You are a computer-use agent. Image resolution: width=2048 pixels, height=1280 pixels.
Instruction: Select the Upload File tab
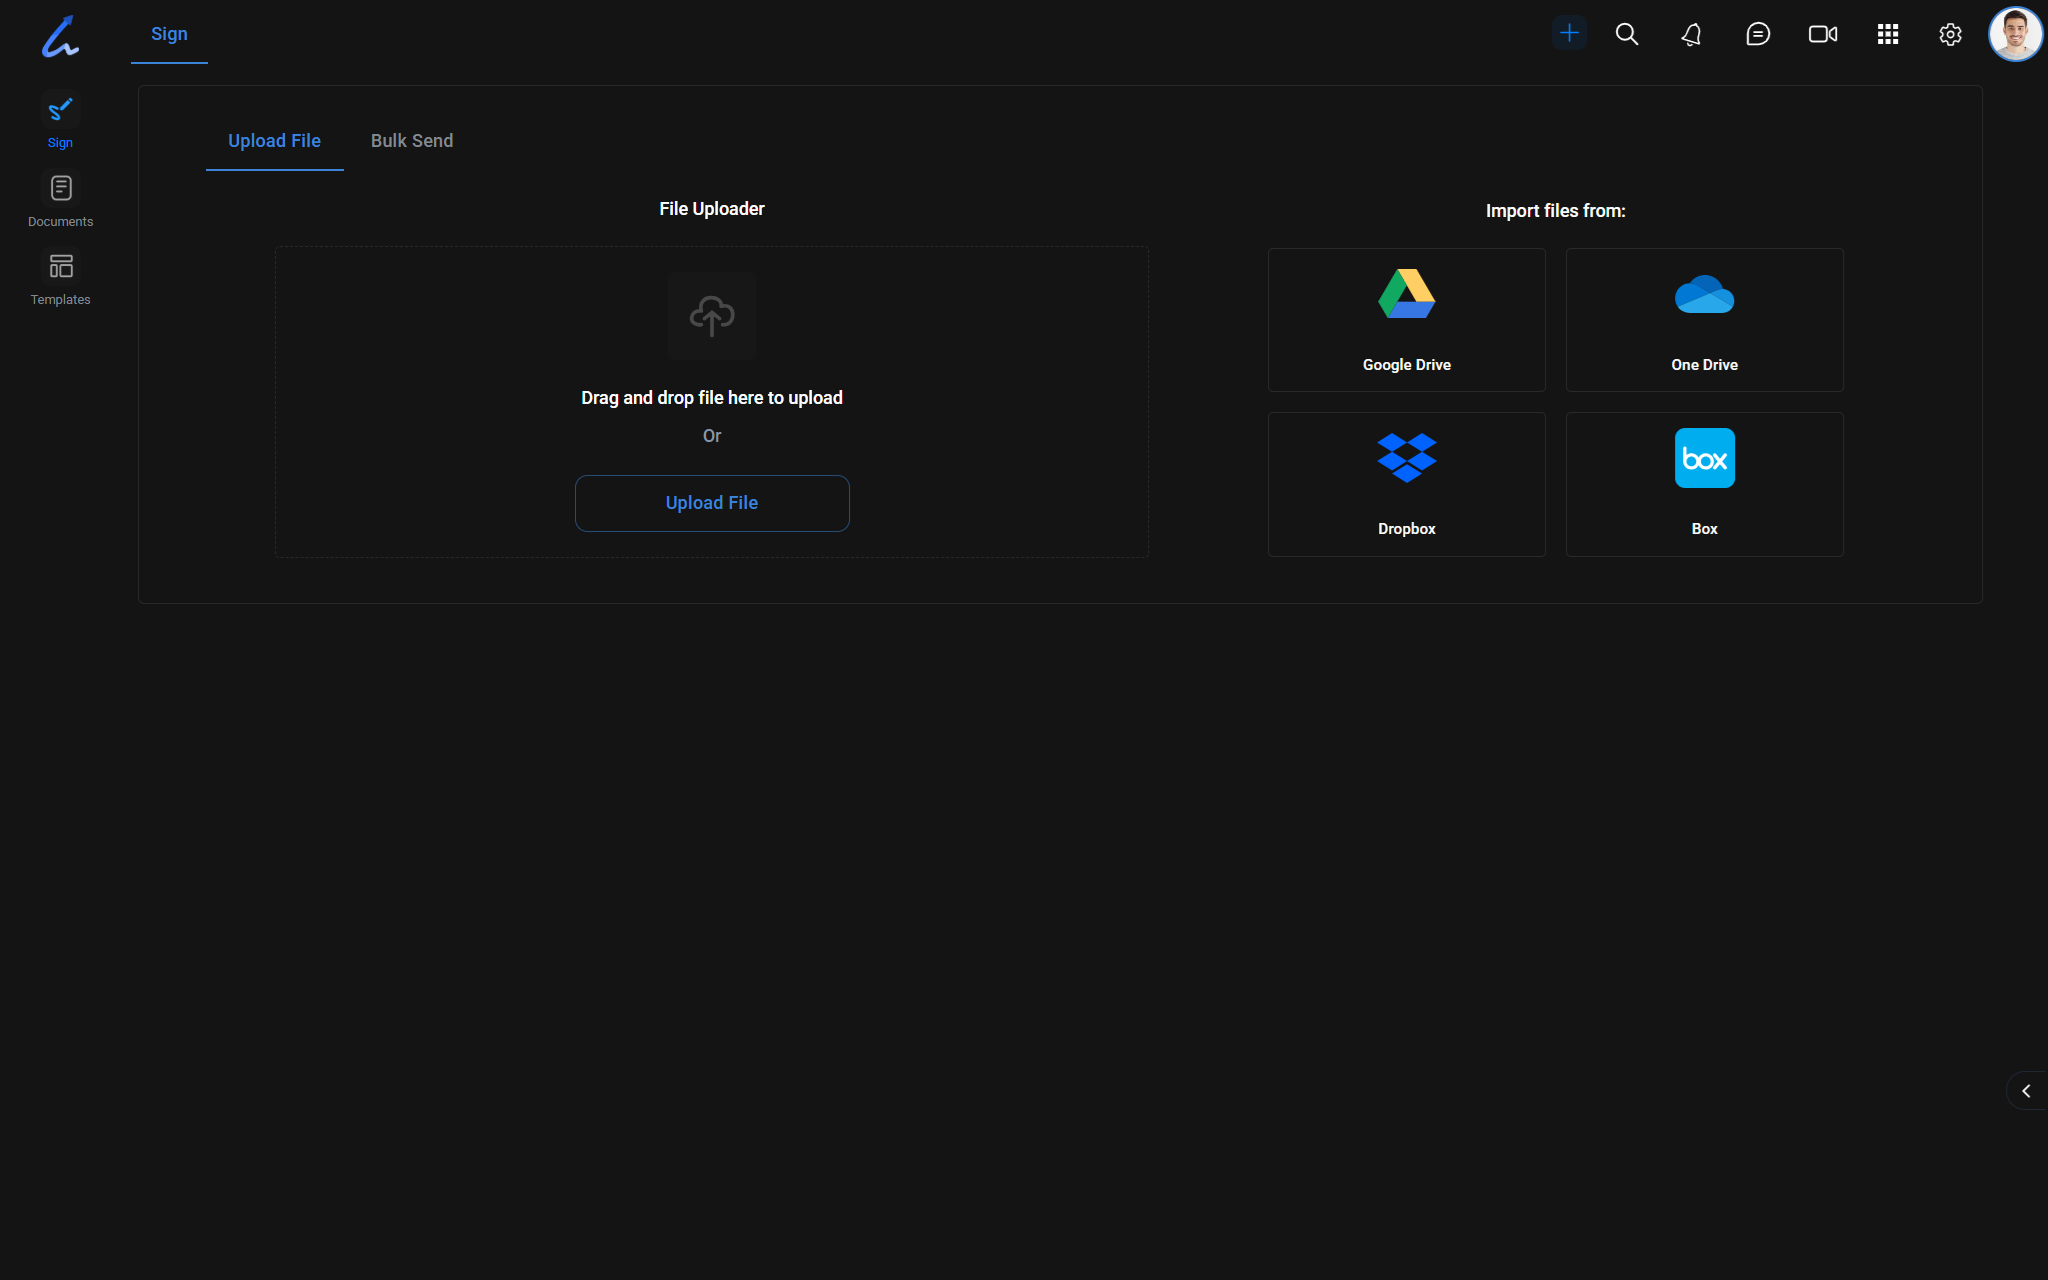(x=274, y=141)
